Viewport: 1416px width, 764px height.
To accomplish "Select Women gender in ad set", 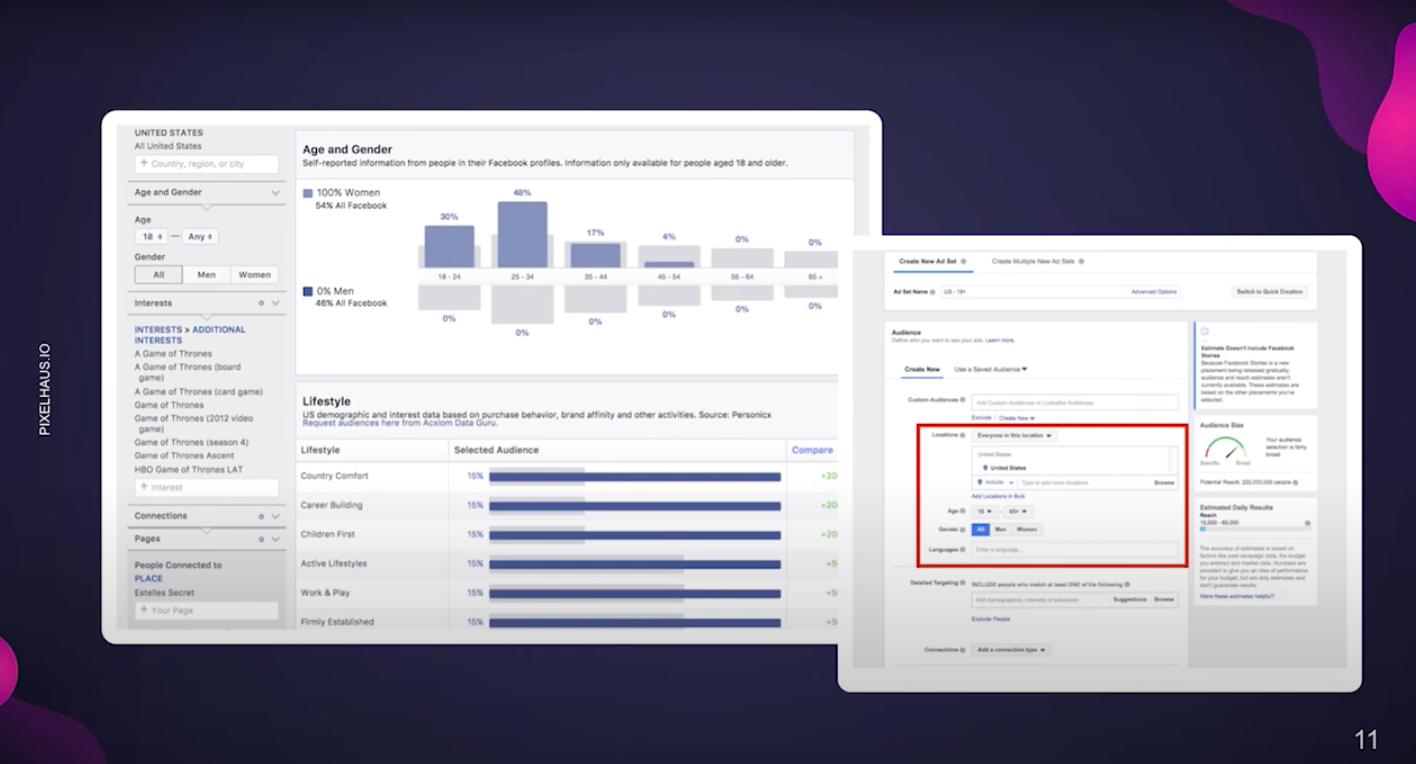I will [1026, 530].
